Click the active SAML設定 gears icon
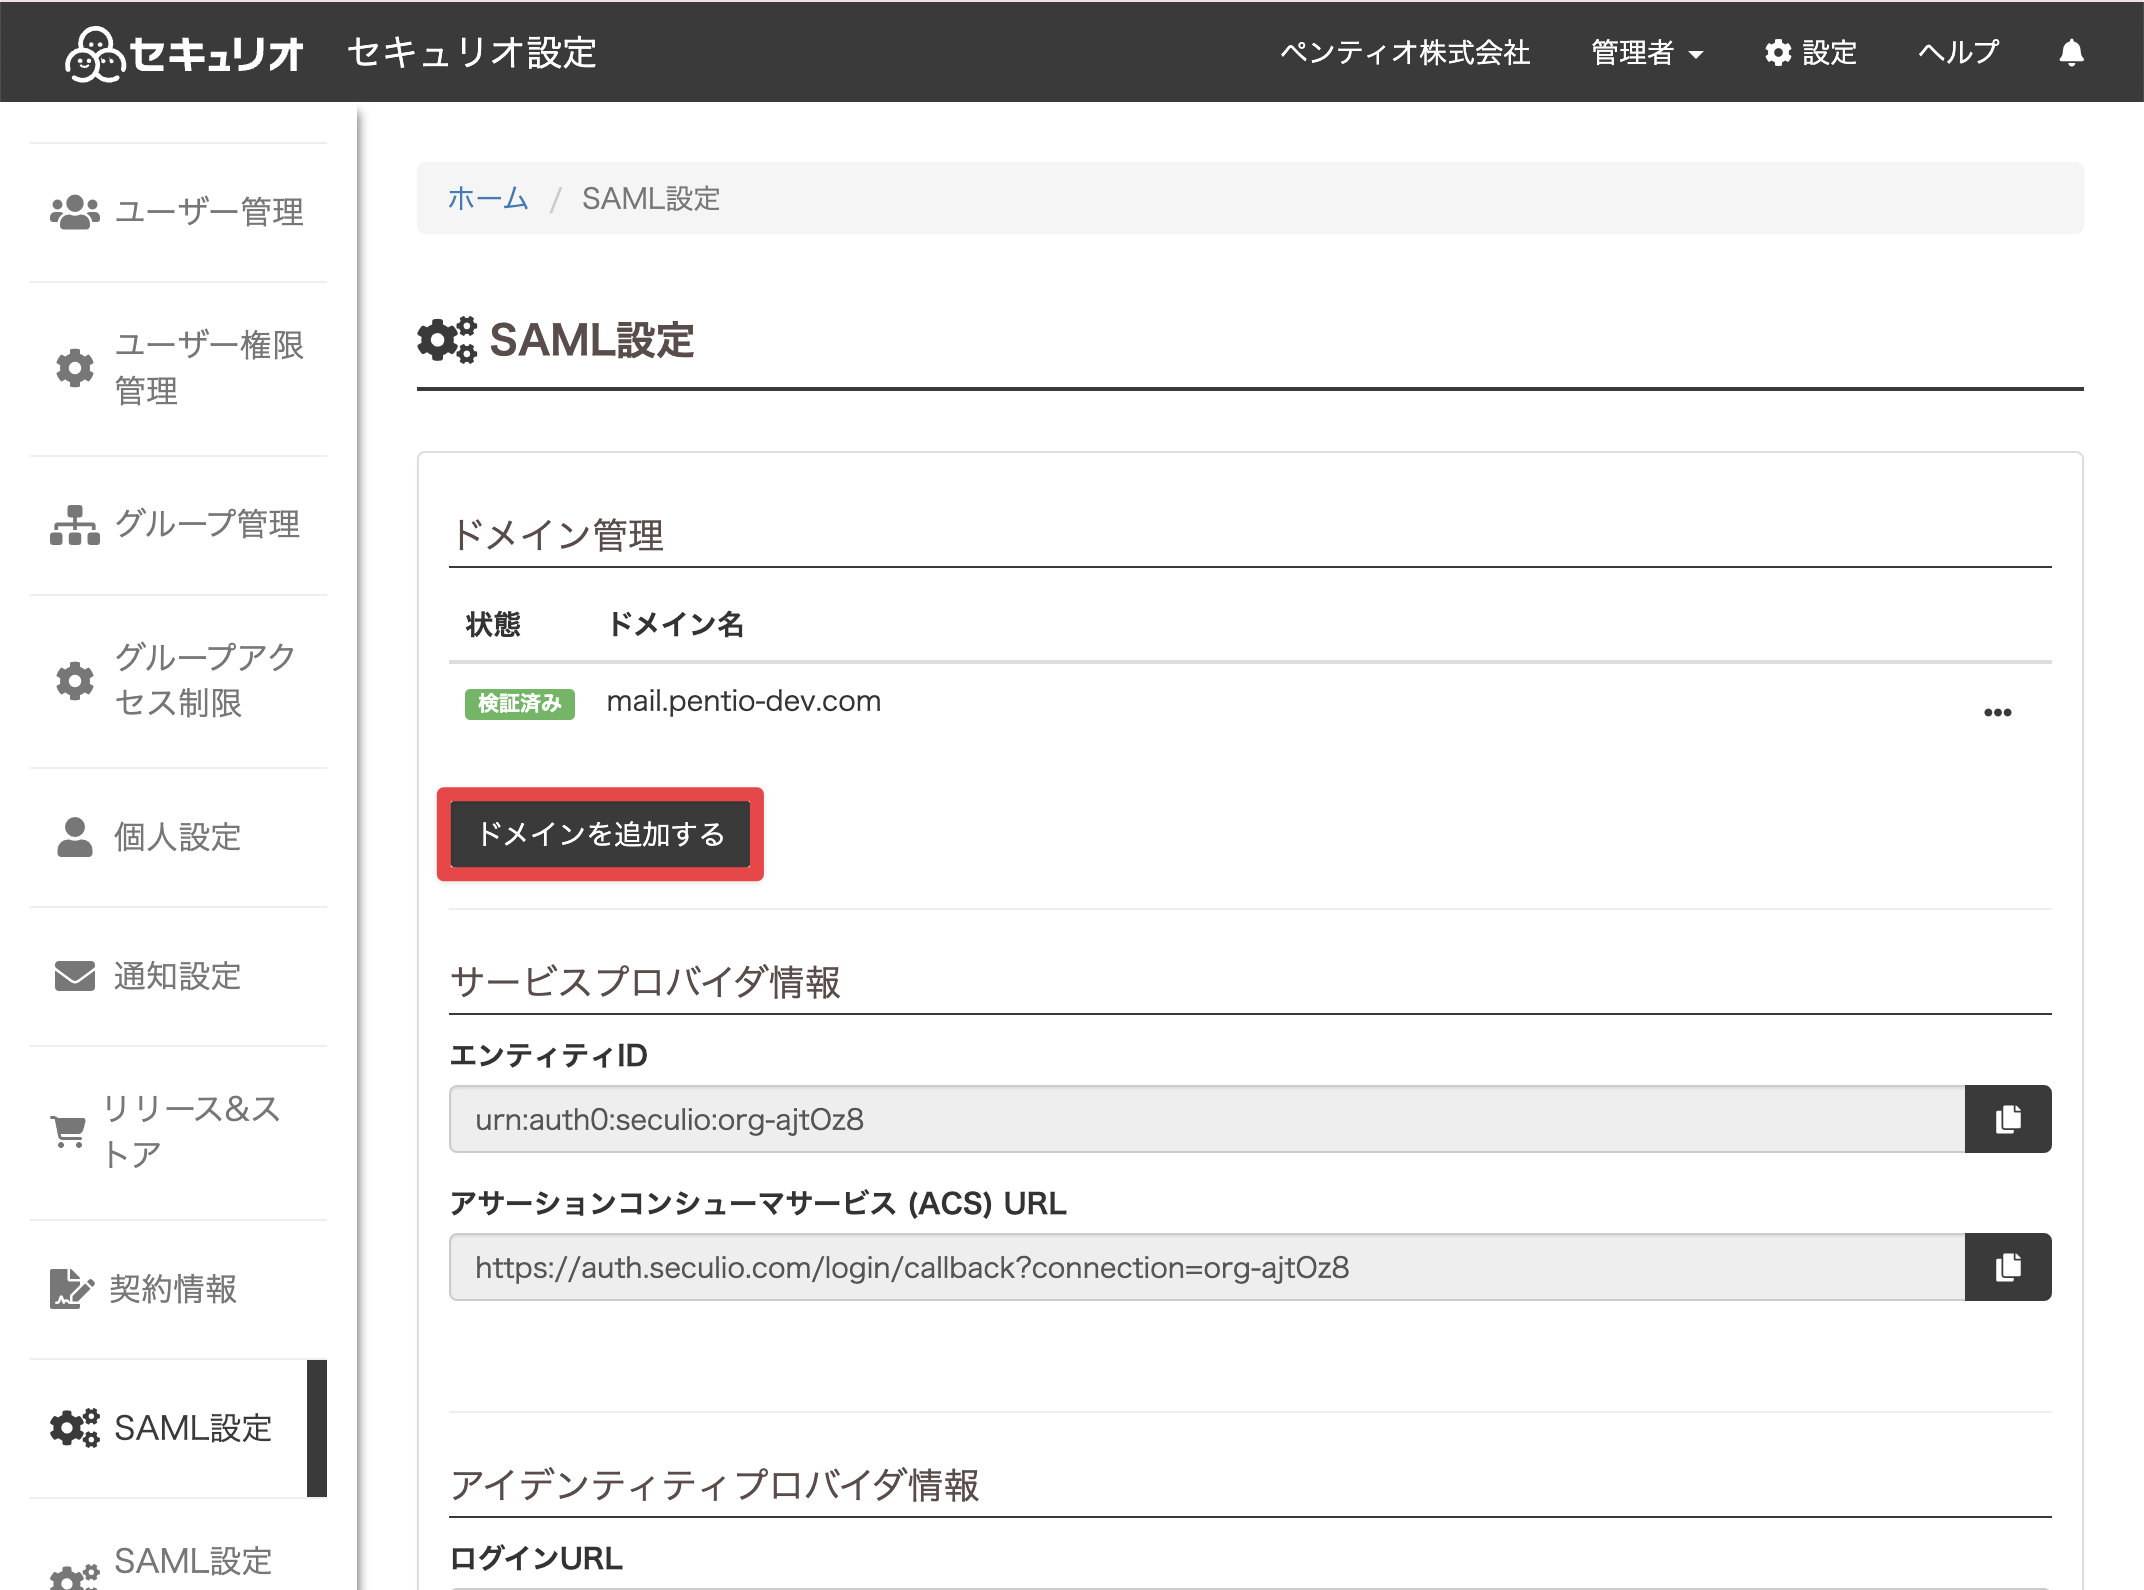 [x=75, y=1428]
